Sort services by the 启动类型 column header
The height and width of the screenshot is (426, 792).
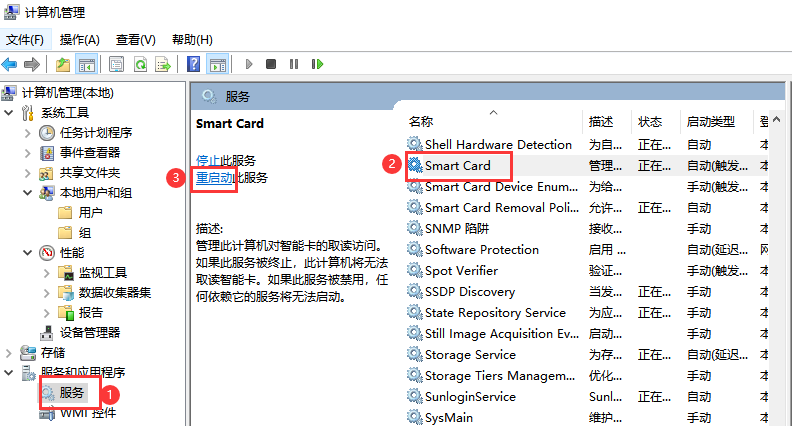(x=710, y=122)
